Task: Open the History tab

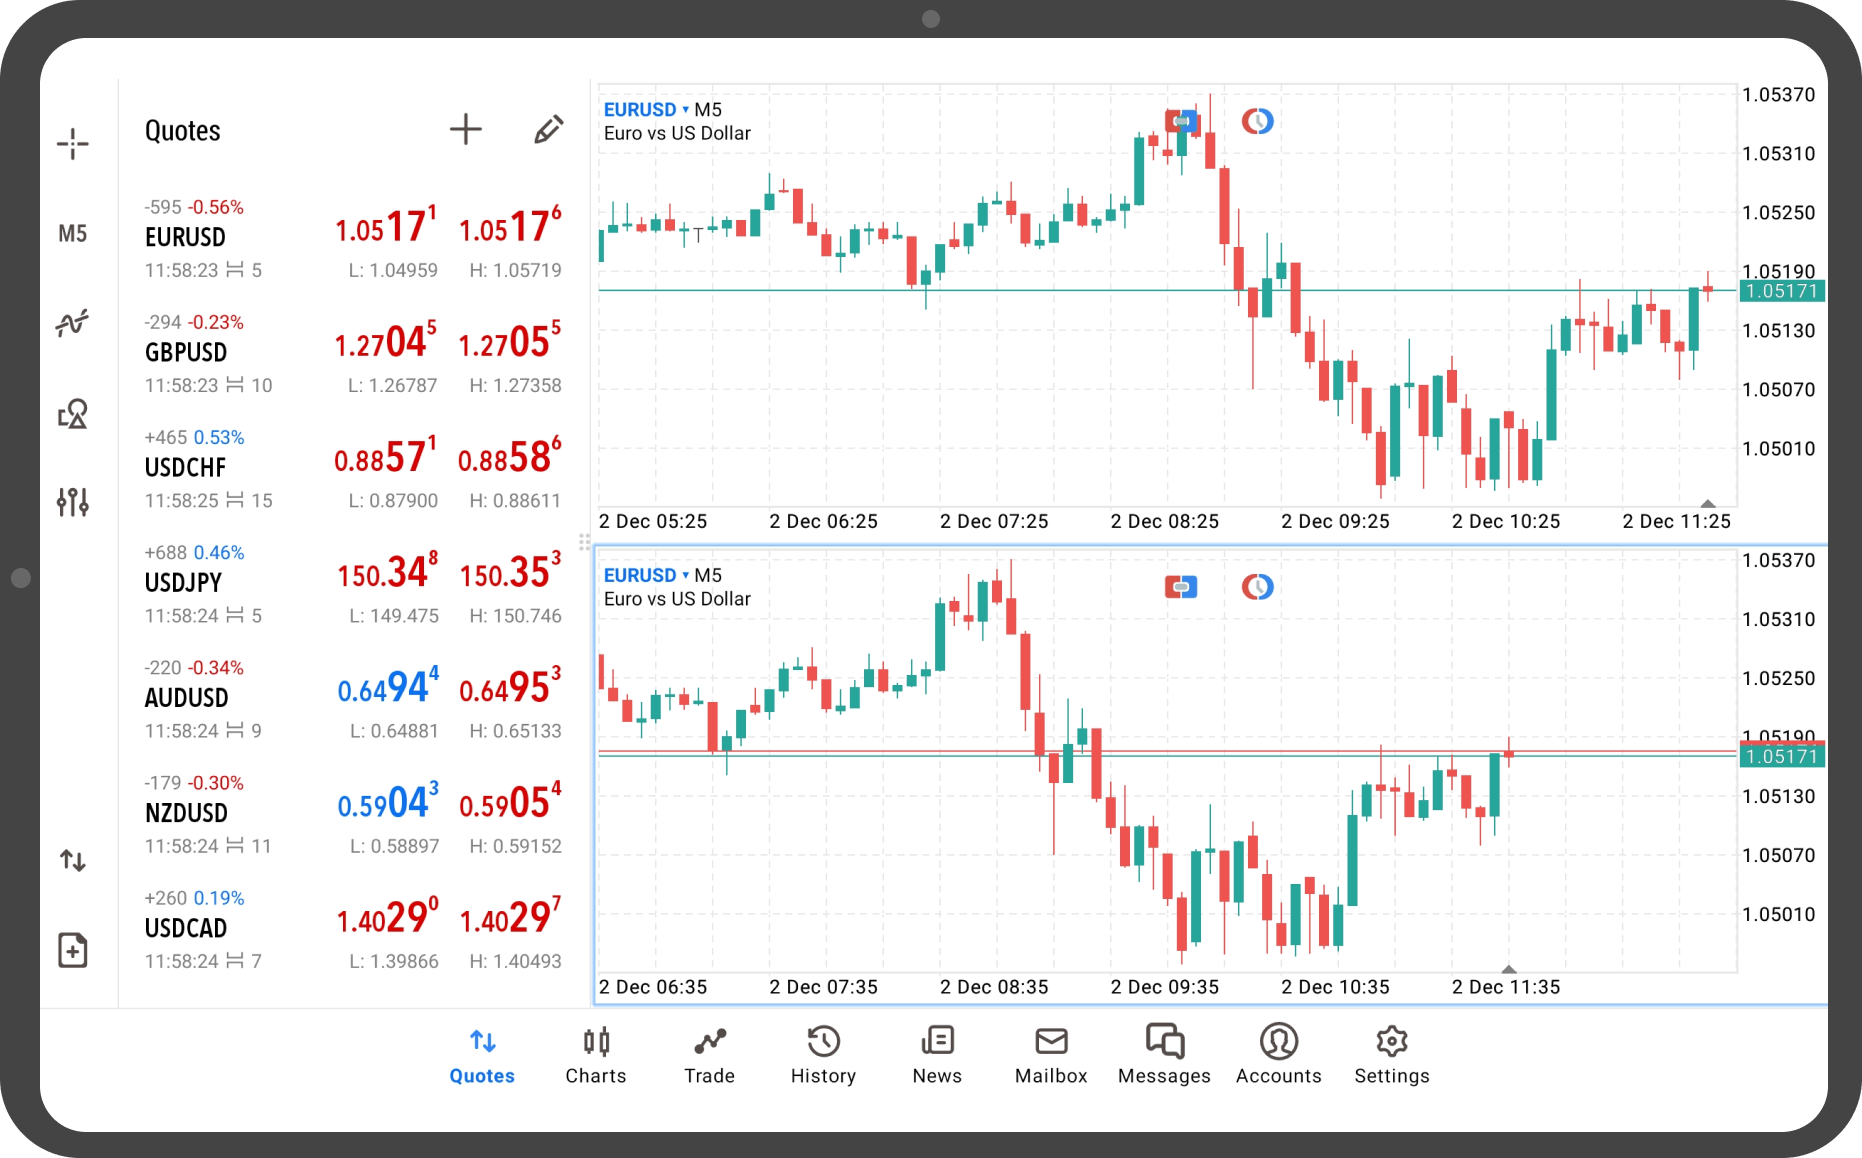Action: [x=823, y=1056]
